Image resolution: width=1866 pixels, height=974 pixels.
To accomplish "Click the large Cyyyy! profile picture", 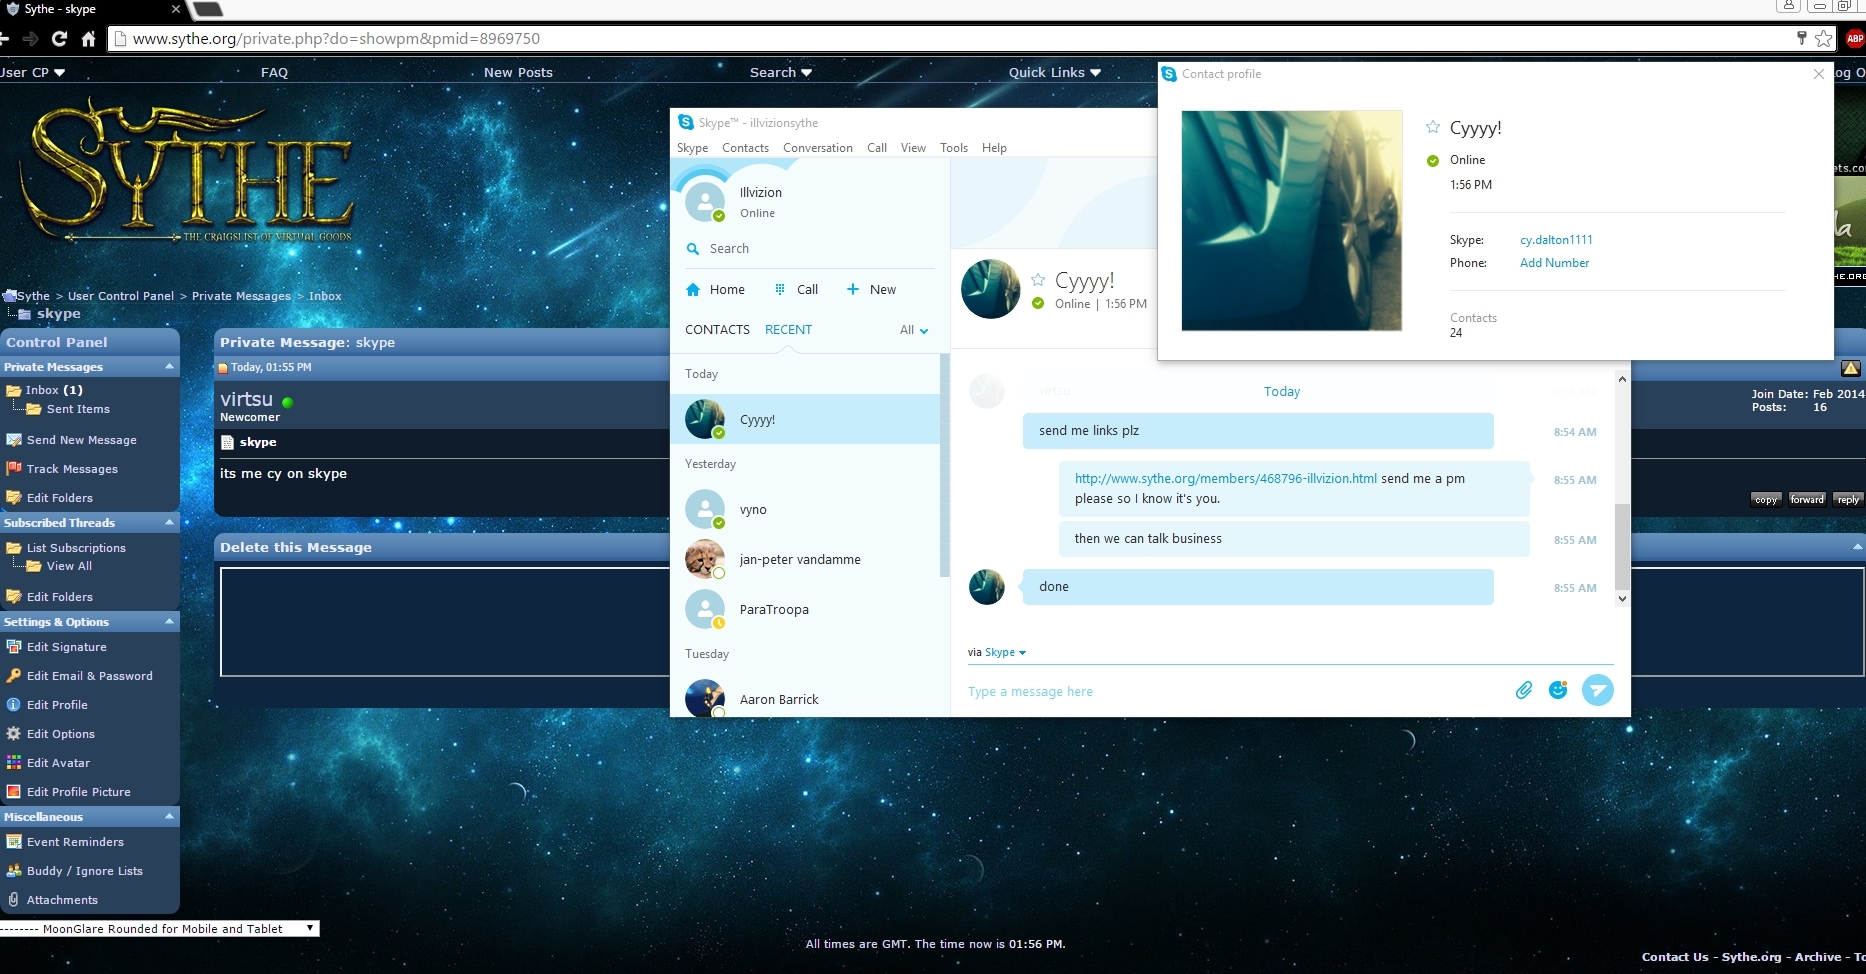I will click(x=1292, y=221).
